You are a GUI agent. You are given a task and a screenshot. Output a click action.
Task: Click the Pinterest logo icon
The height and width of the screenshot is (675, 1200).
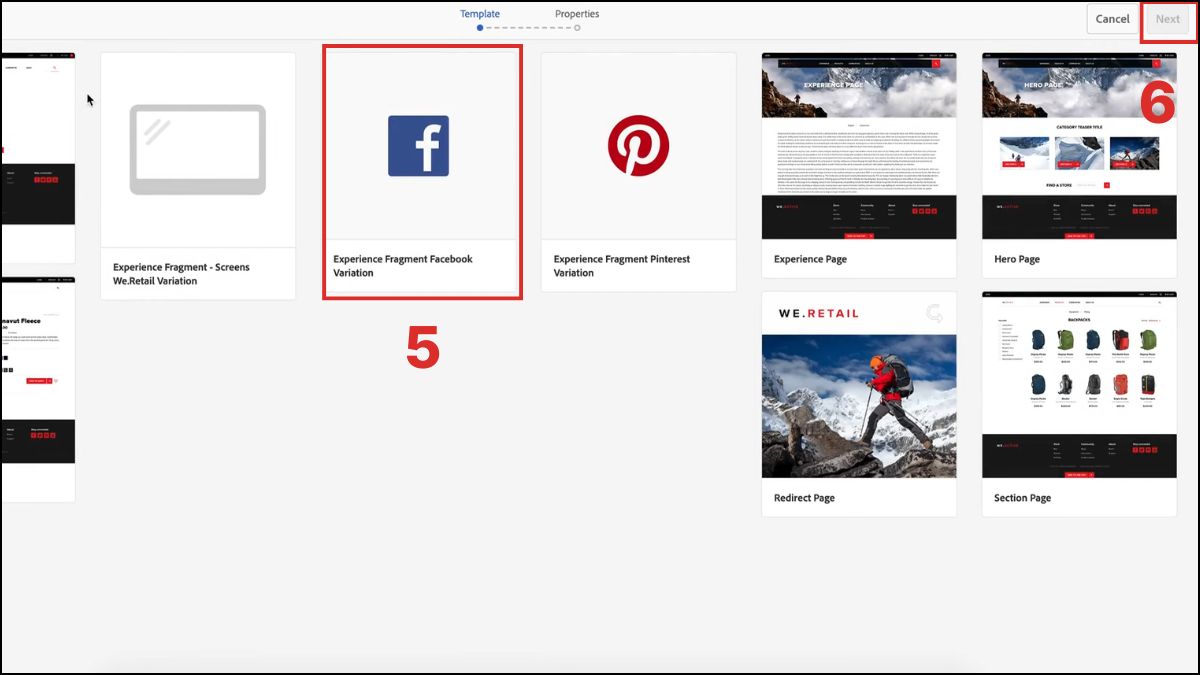coord(638,146)
